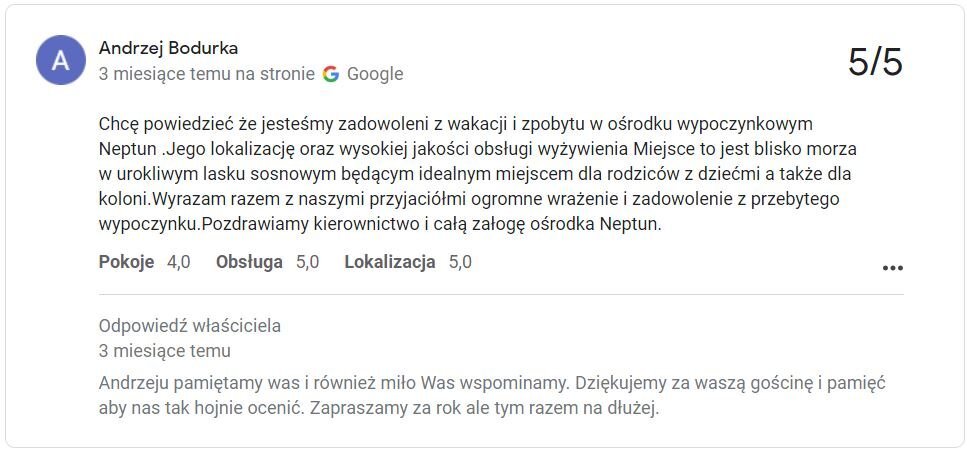Click the "Google" source text

[375, 74]
